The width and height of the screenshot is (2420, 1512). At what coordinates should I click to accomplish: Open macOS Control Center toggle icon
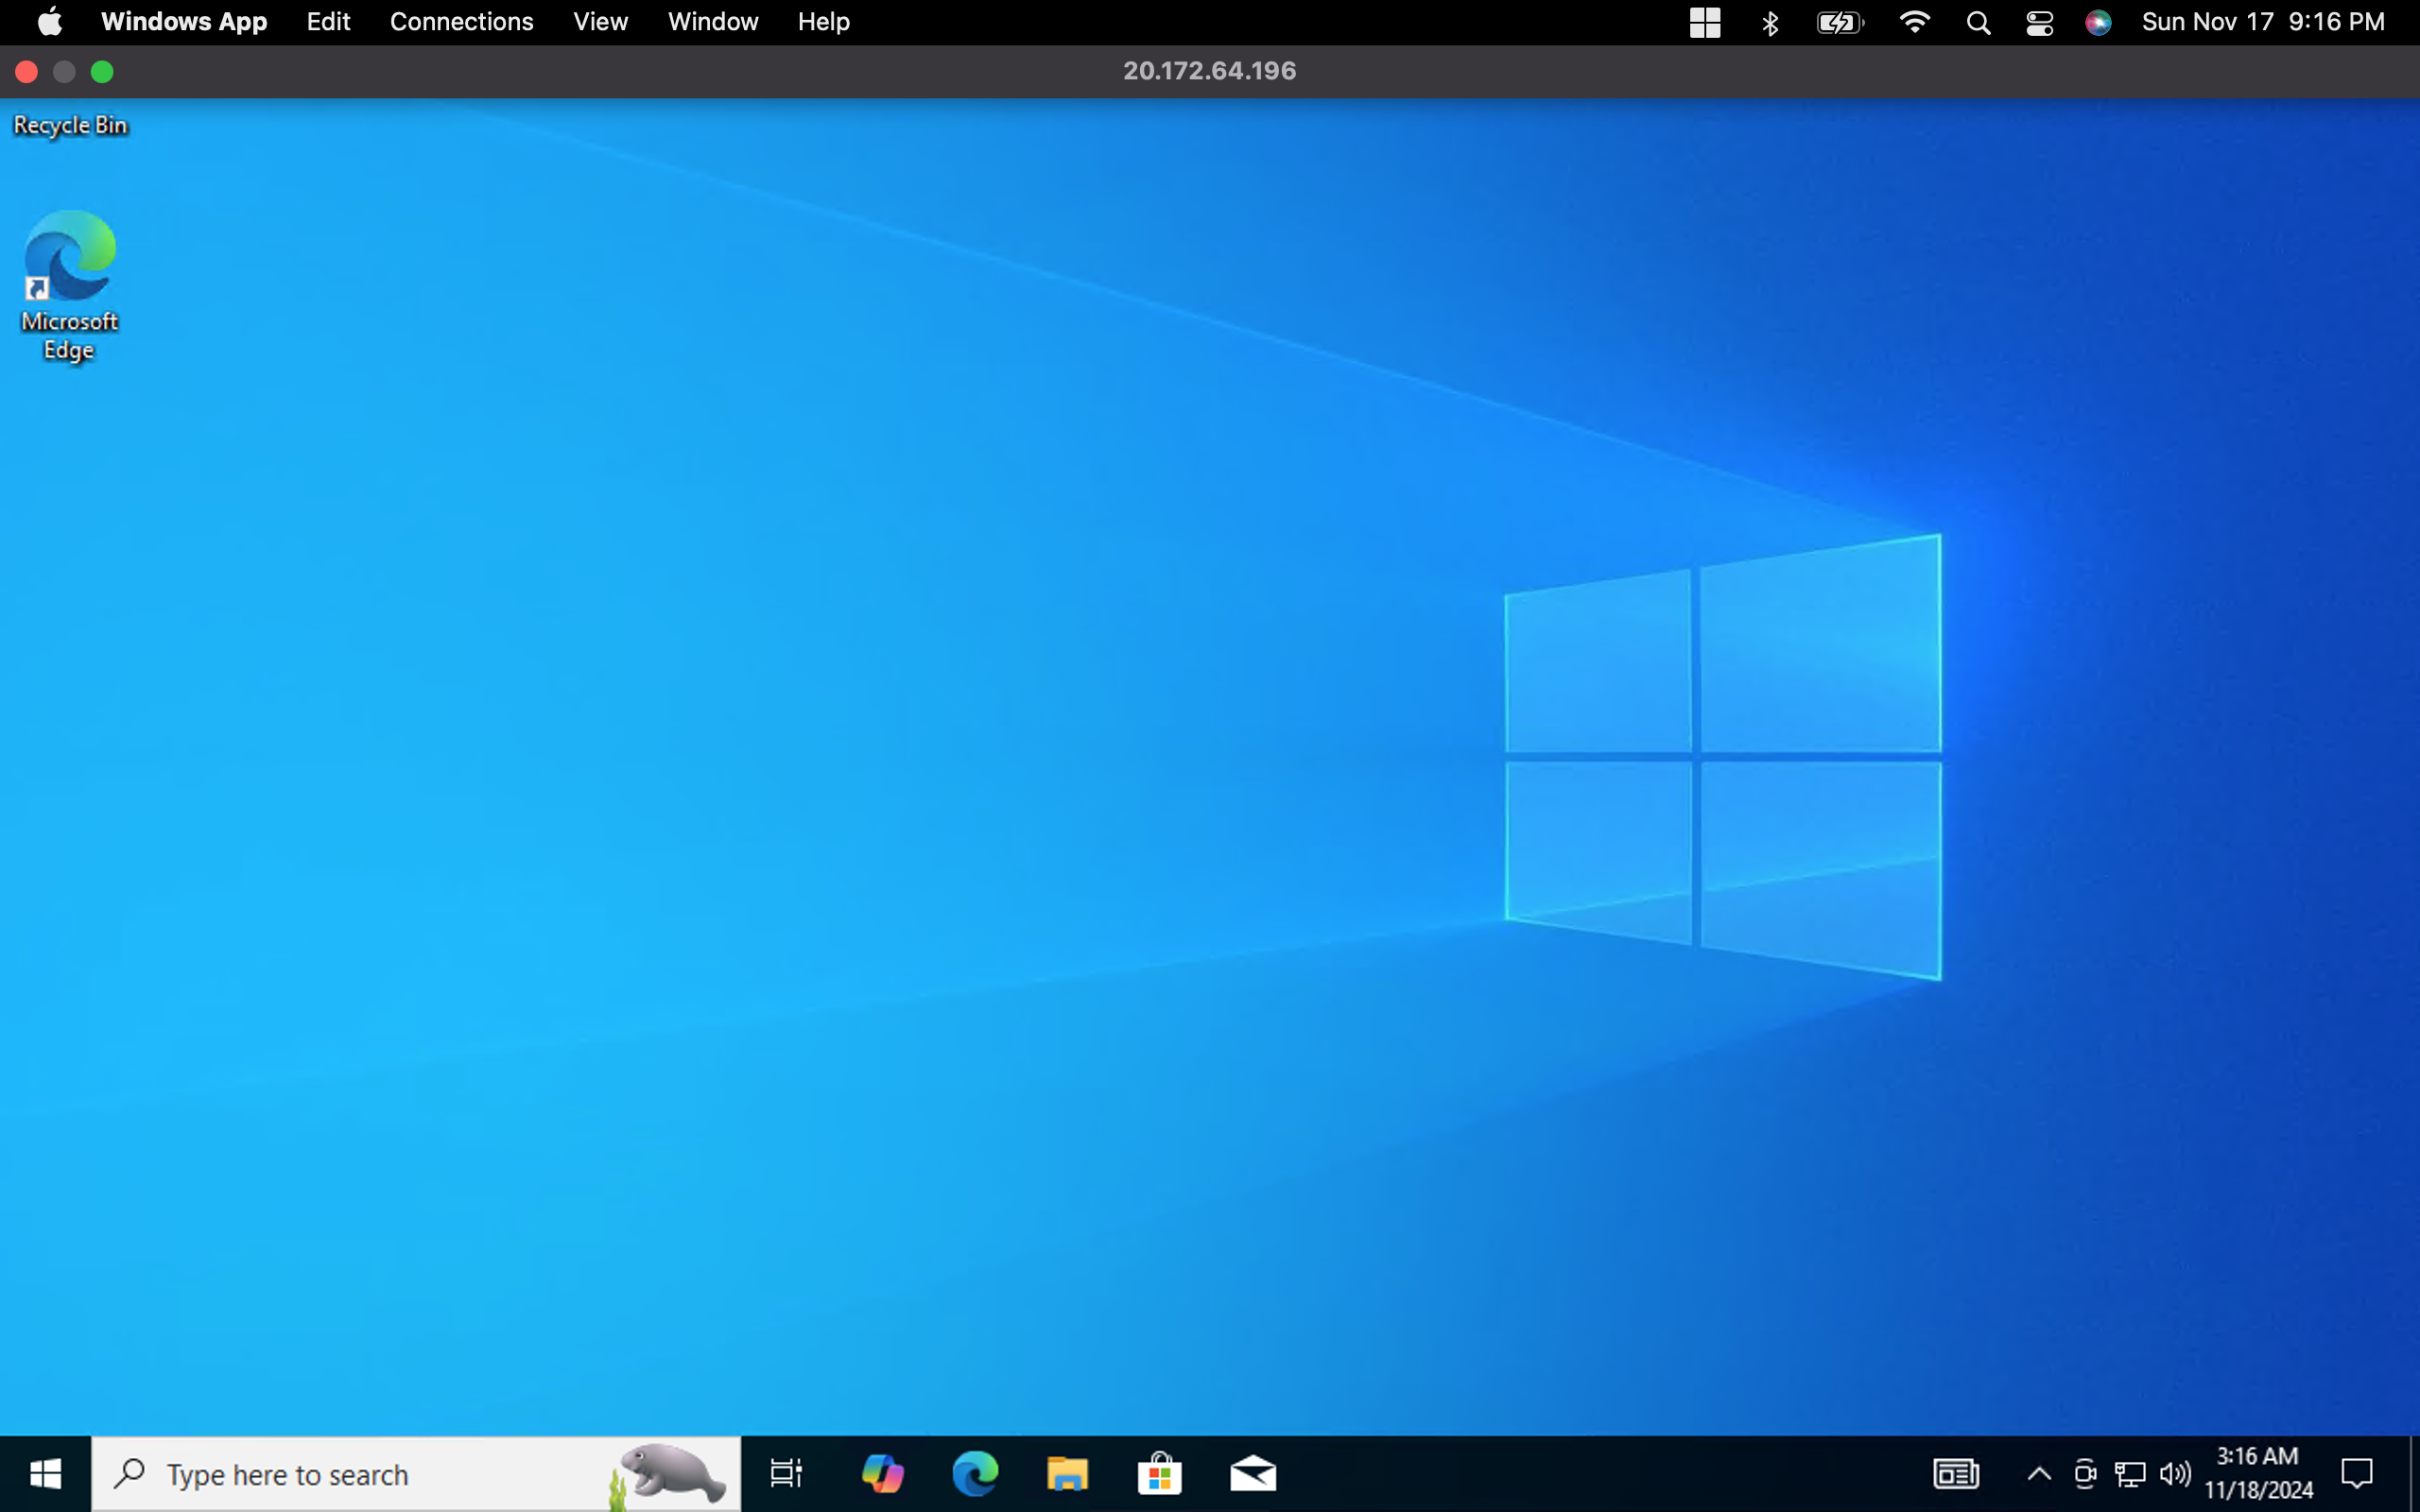click(x=2039, y=22)
